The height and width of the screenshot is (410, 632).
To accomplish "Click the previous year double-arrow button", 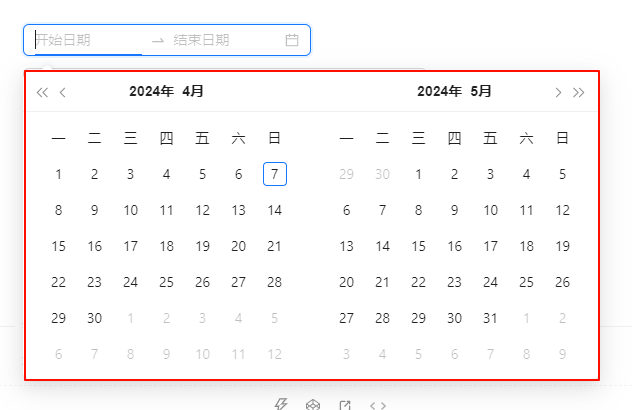I will (x=42, y=93).
